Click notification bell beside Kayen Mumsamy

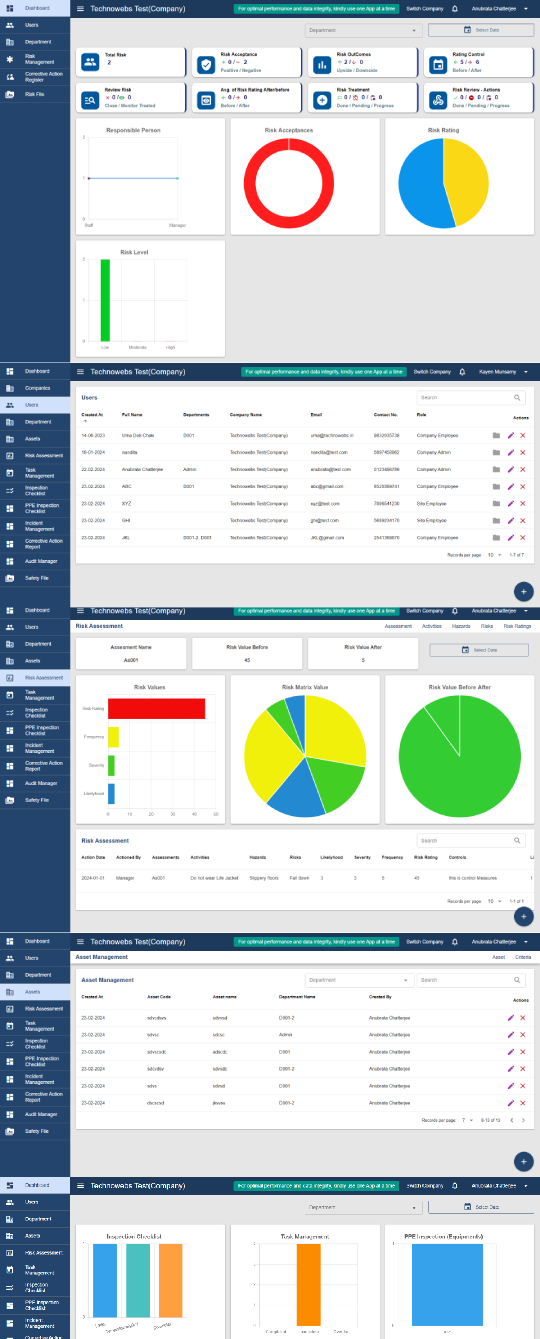point(462,371)
